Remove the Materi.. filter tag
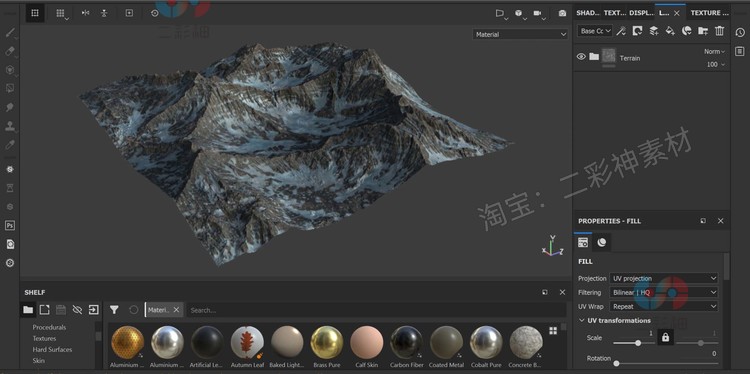Viewport: 750px width, 374px height. coord(176,310)
